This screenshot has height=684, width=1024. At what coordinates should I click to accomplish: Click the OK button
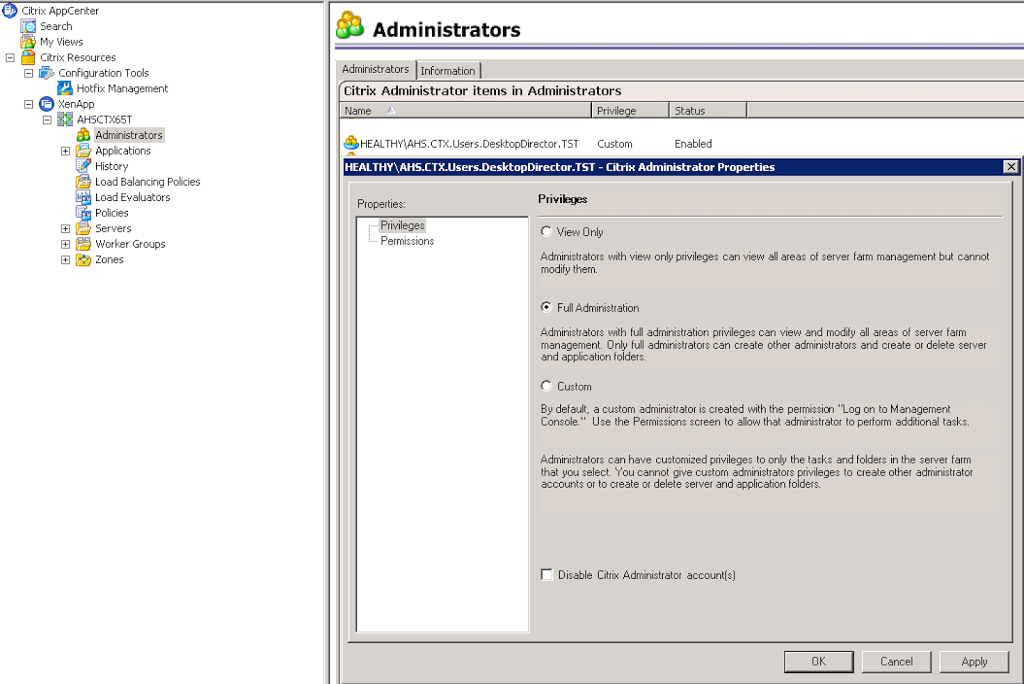point(818,661)
